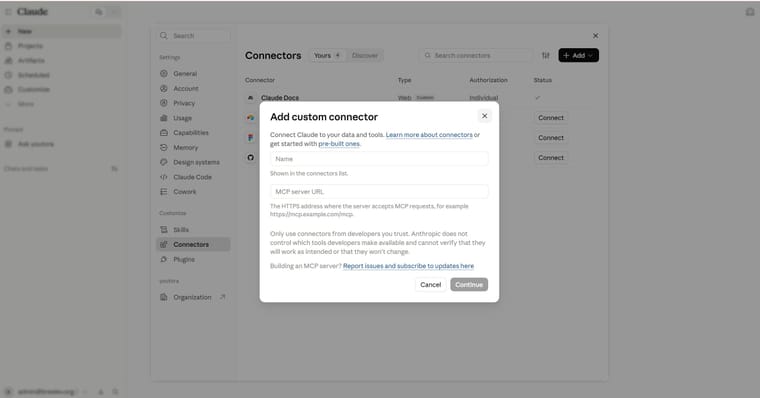
Task: Open Memory settings
Action: (x=193, y=148)
